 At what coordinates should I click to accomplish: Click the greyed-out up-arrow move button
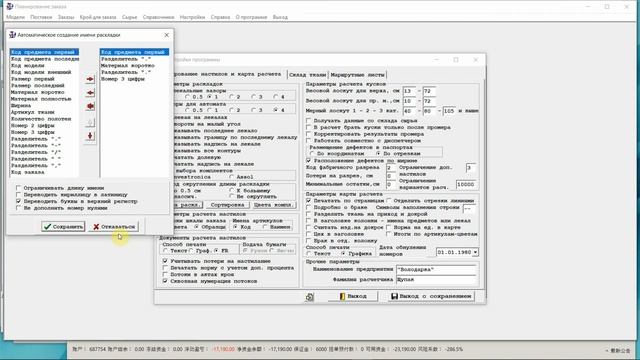click(90, 122)
